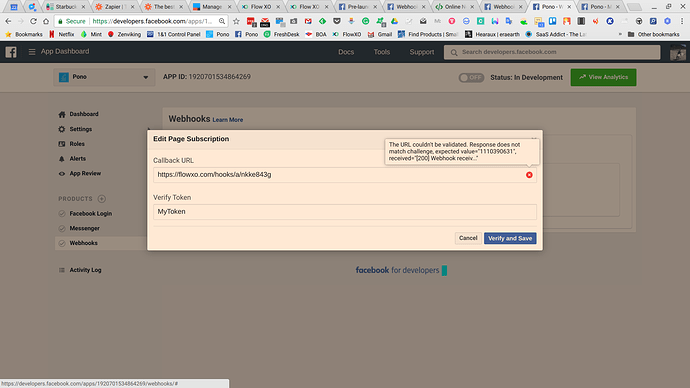The height and width of the screenshot is (388, 690).
Task: Click the checkmark next to Messenger product
Action: coord(62,228)
